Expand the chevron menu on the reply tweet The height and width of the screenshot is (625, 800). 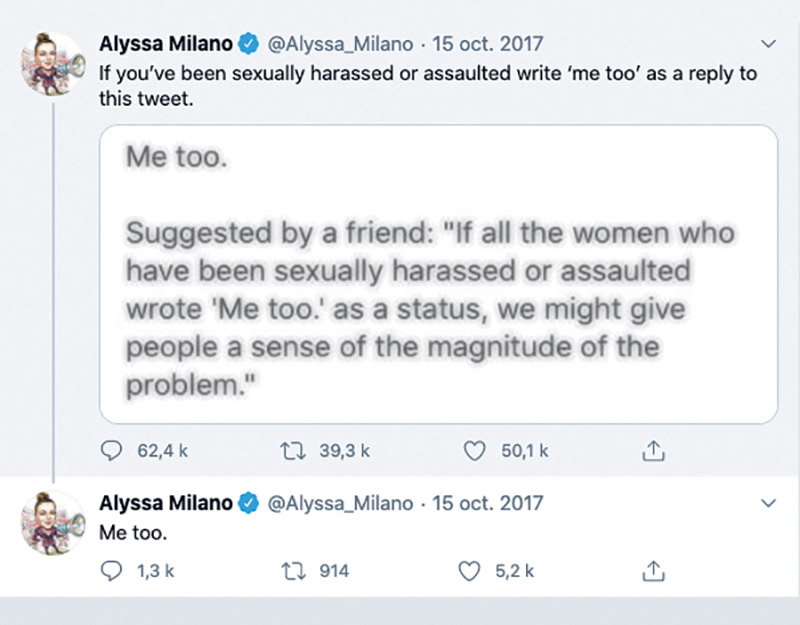768,501
